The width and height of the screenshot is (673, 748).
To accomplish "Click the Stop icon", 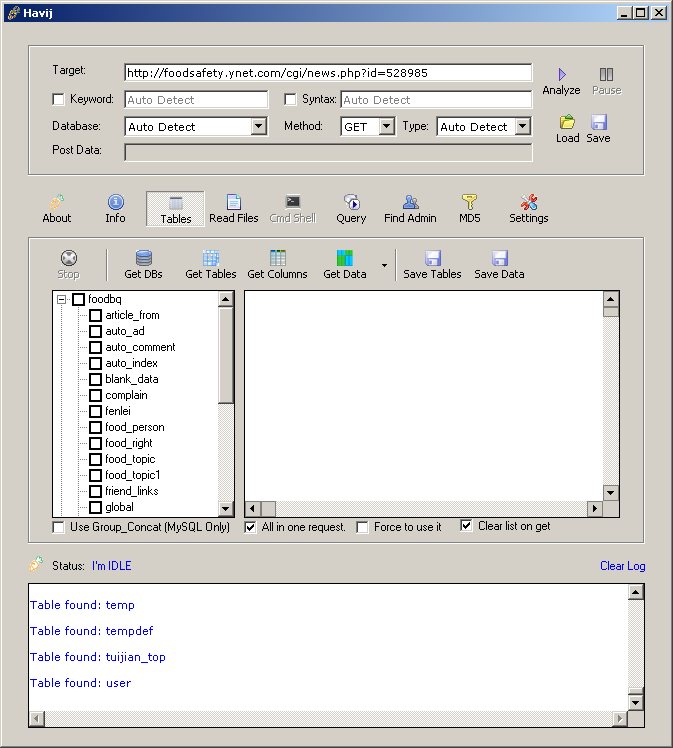I will pos(69,258).
